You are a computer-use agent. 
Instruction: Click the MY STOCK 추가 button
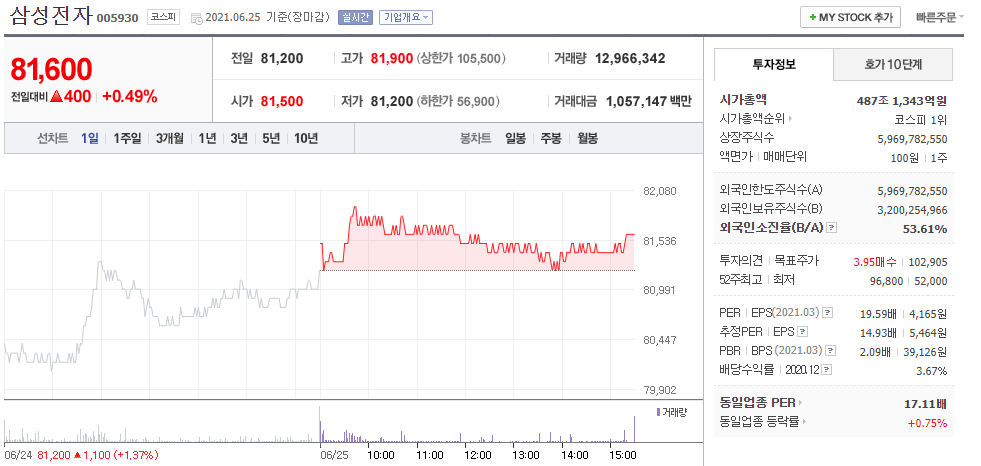tap(850, 18)
